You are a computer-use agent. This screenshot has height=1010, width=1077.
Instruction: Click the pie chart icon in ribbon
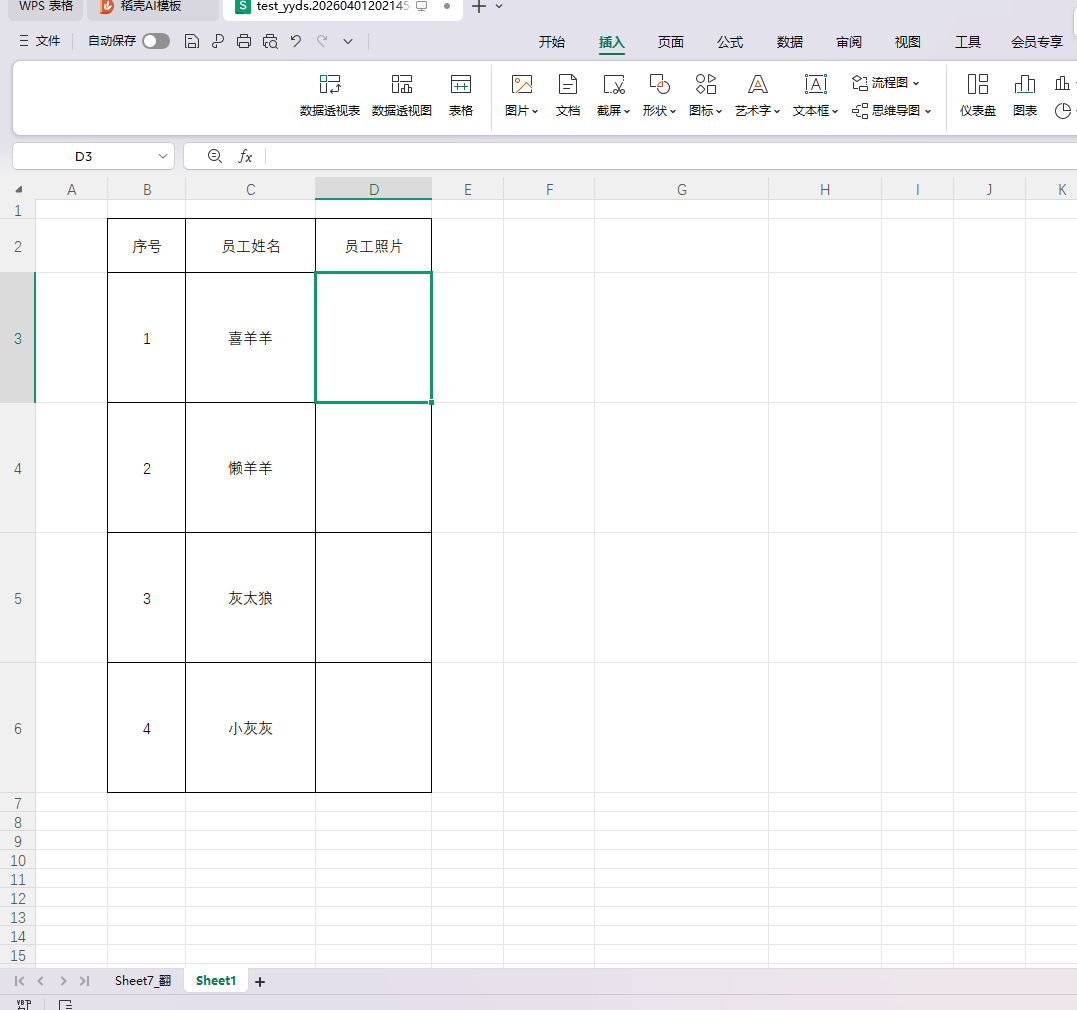1064,111
